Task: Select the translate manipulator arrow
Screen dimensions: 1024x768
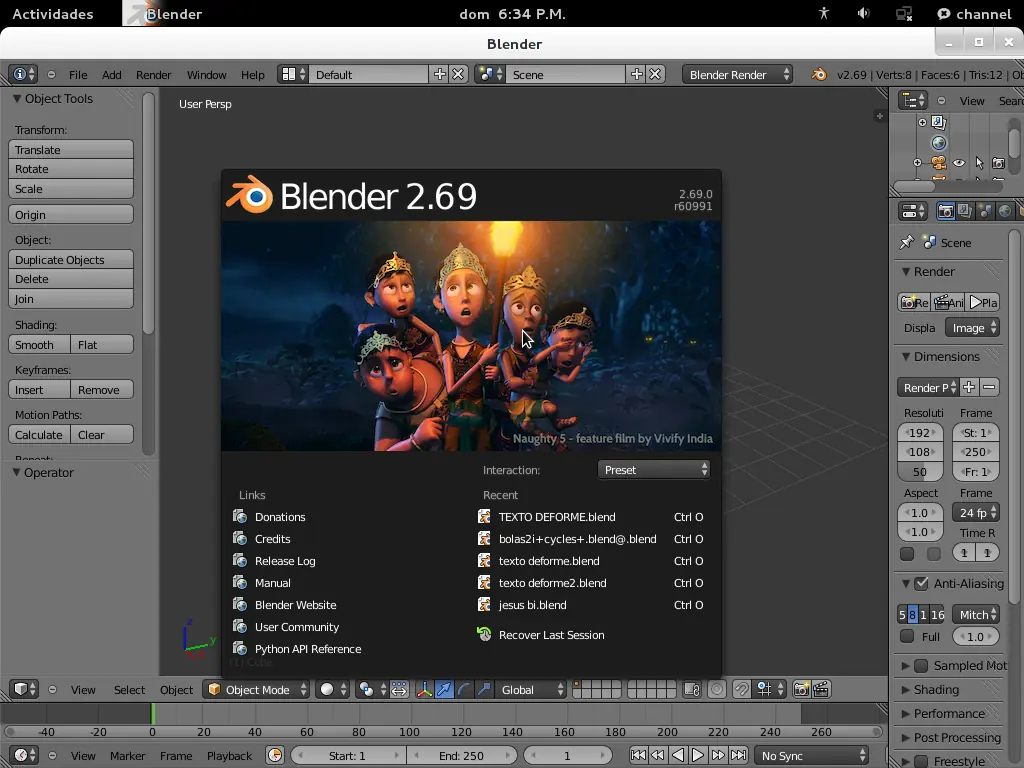Action: (444, 690)
